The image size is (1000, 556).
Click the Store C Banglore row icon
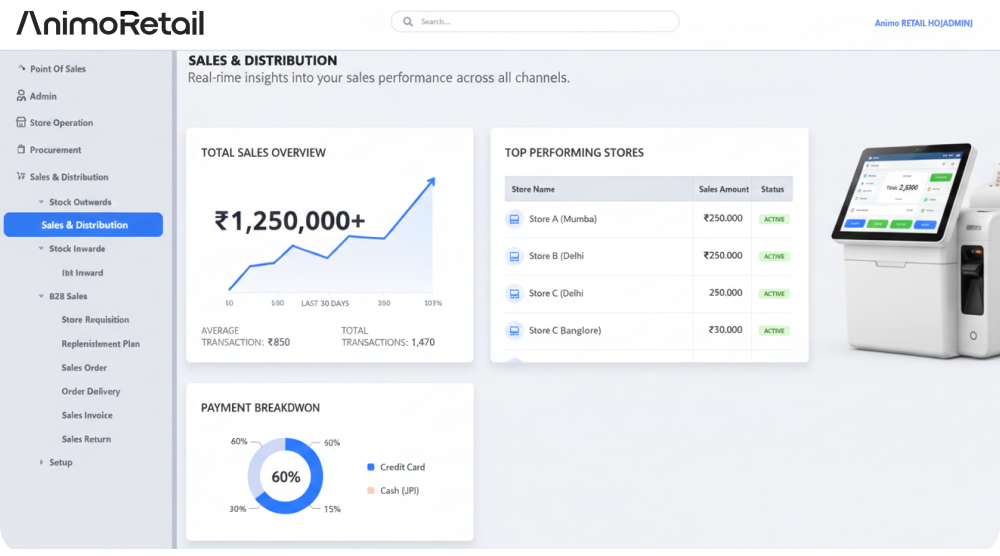[514, 330]
